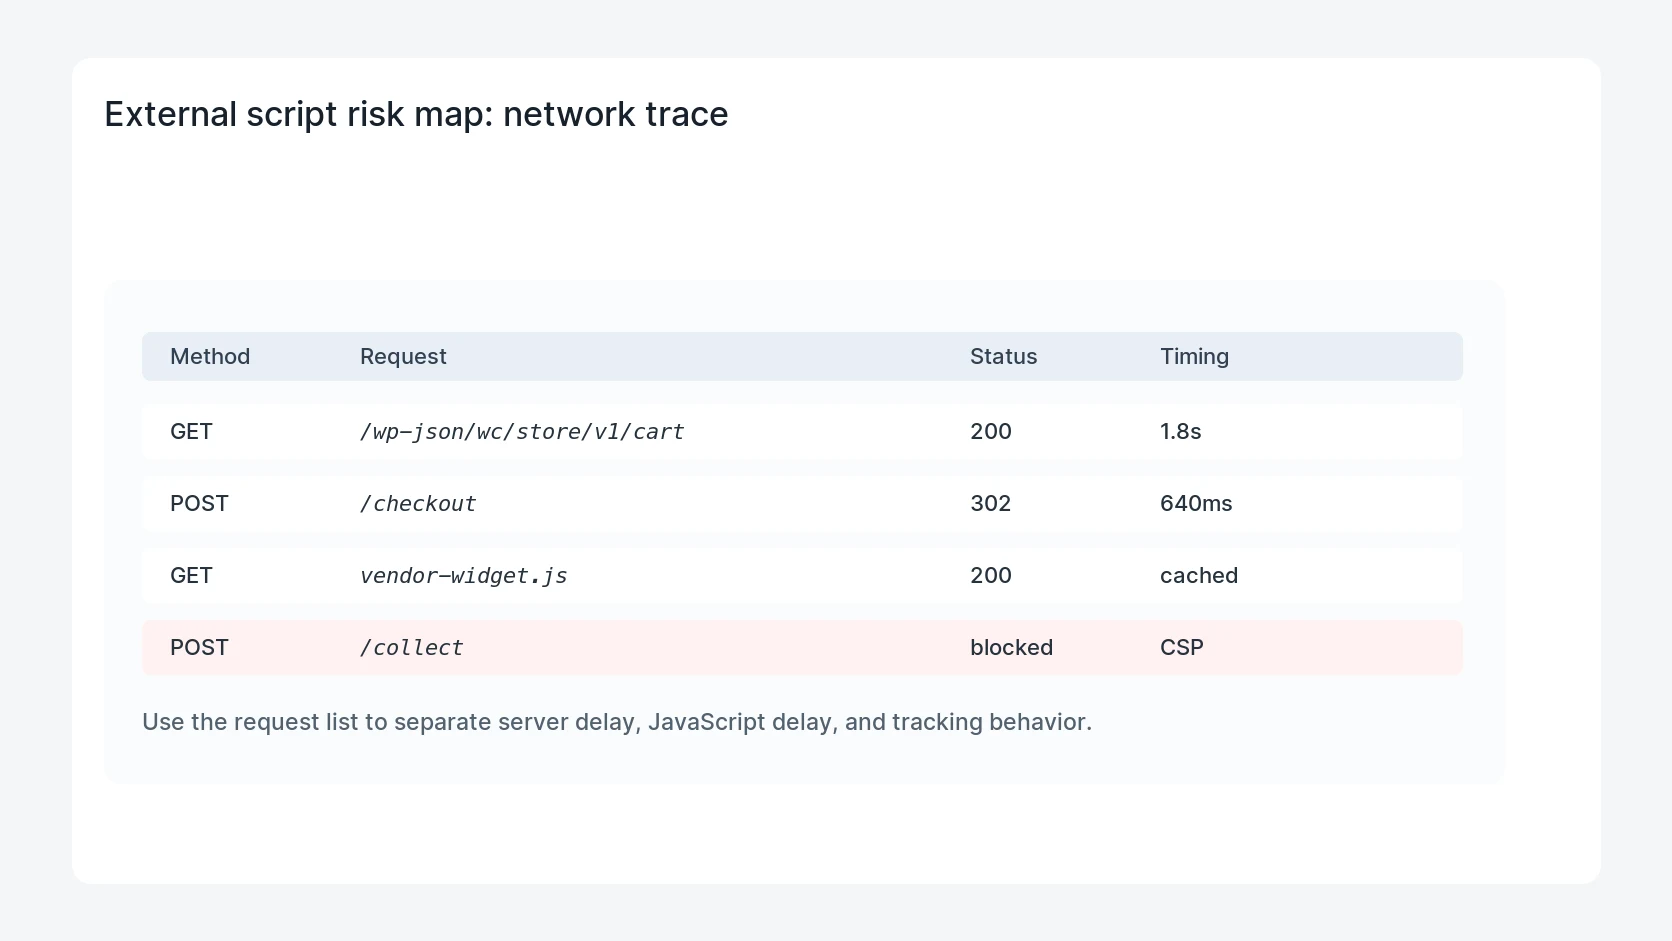The image size is (1672, 941).
Task: Click the 302 status code
Action: pyautogui.click(x=990, y=503)
